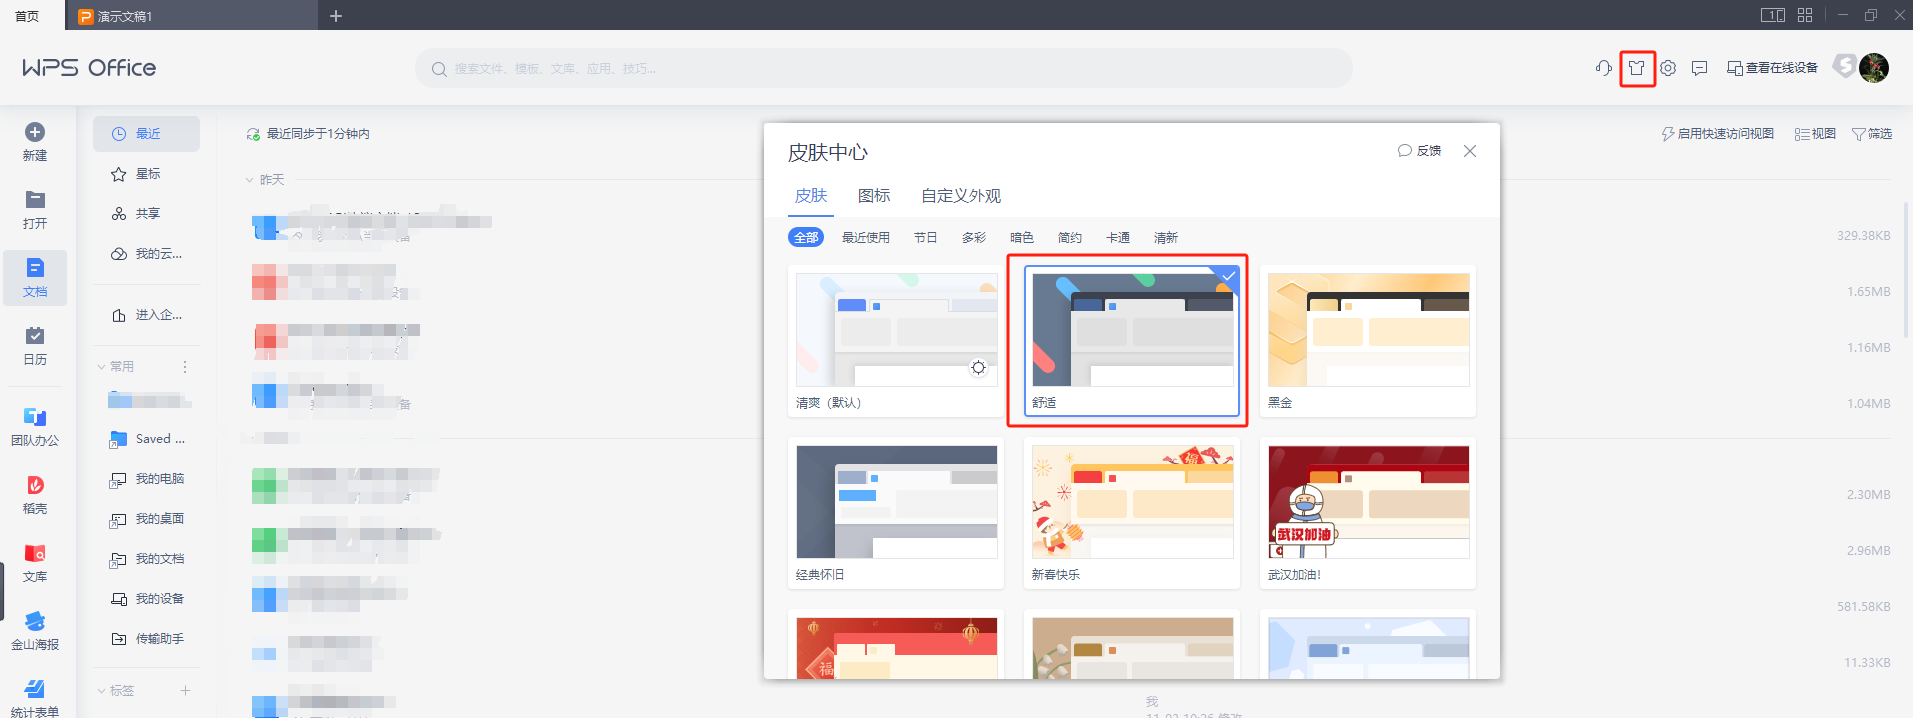Open the 共享 share item

point(146,214)
